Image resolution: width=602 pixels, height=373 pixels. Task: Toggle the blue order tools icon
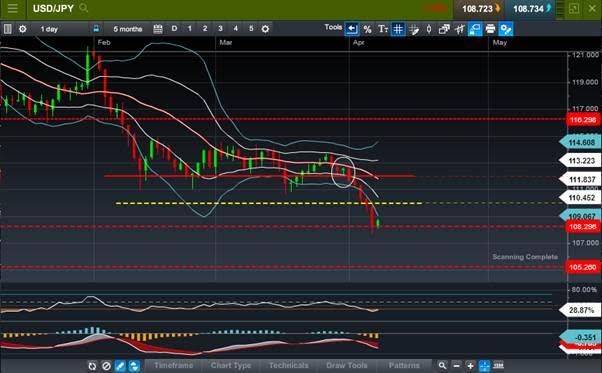point(506,29)
